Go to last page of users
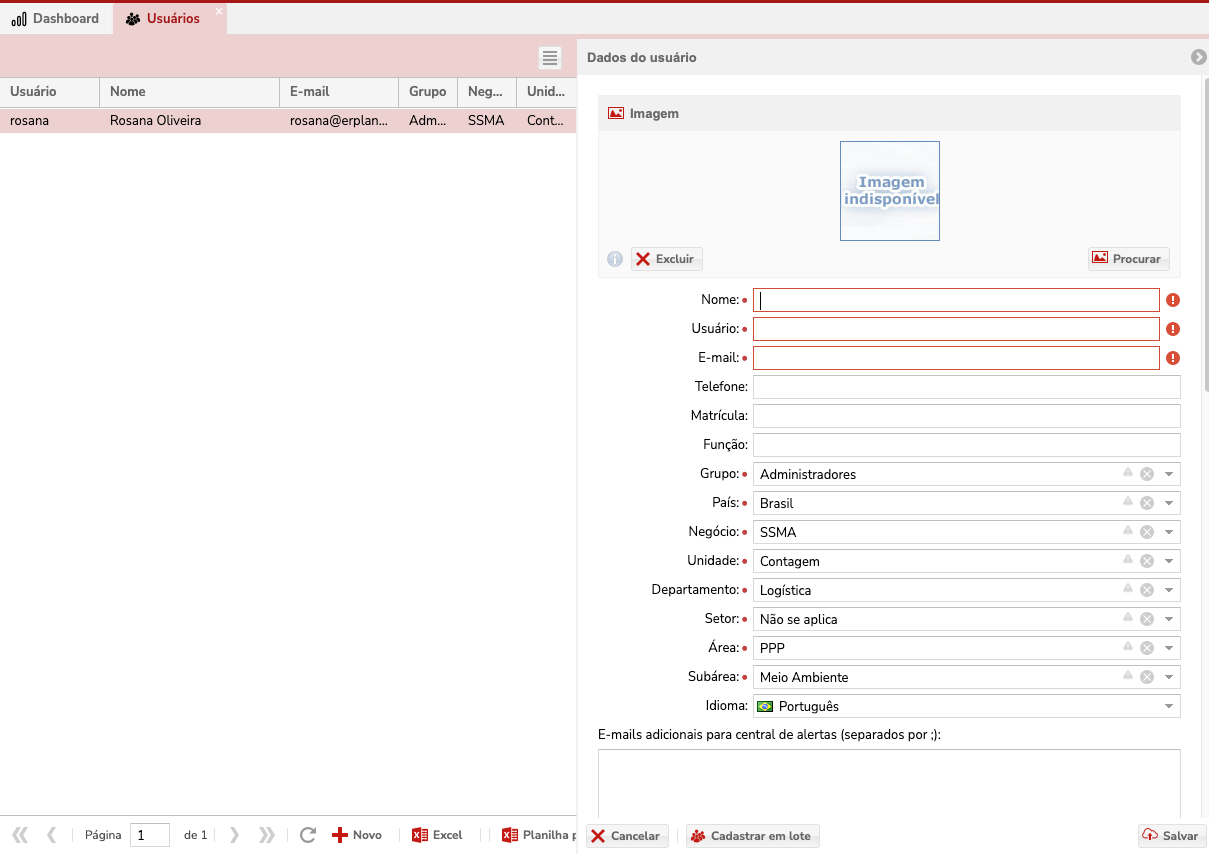The image size is (1209, 854). coord(266,835)
